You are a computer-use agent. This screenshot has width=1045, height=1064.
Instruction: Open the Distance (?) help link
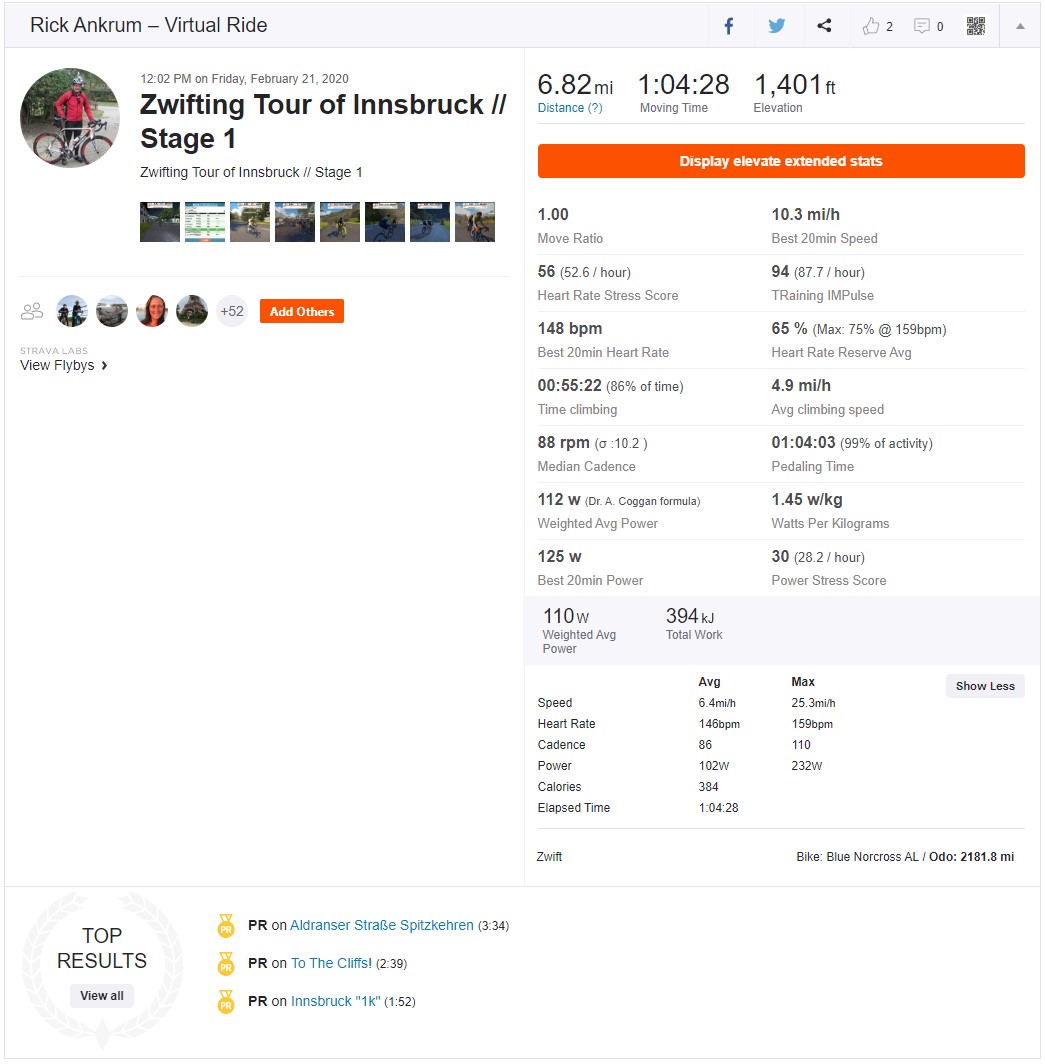coord(569,108)
